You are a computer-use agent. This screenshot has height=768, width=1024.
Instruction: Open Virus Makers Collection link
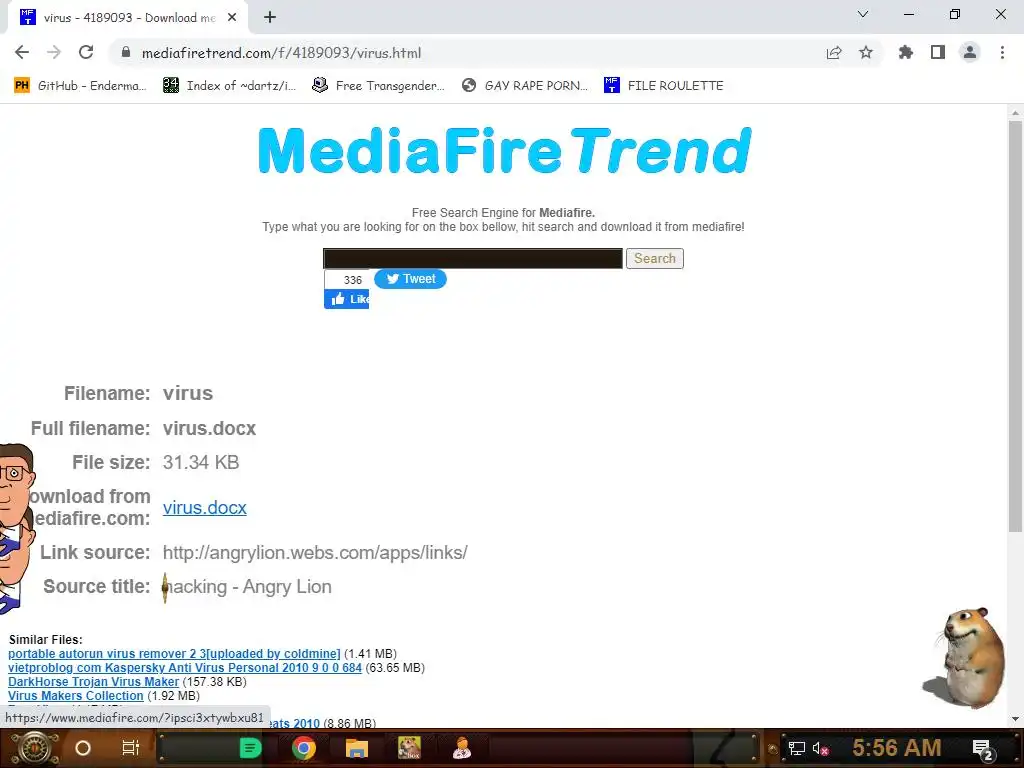point(76,696)
